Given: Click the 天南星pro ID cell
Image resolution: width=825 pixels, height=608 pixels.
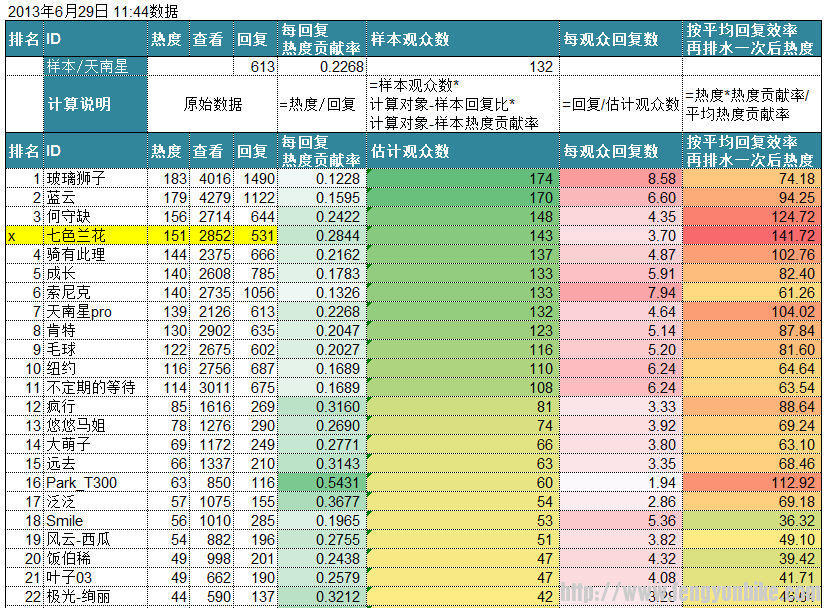Looking at the screenshot, I should point(95,312).
